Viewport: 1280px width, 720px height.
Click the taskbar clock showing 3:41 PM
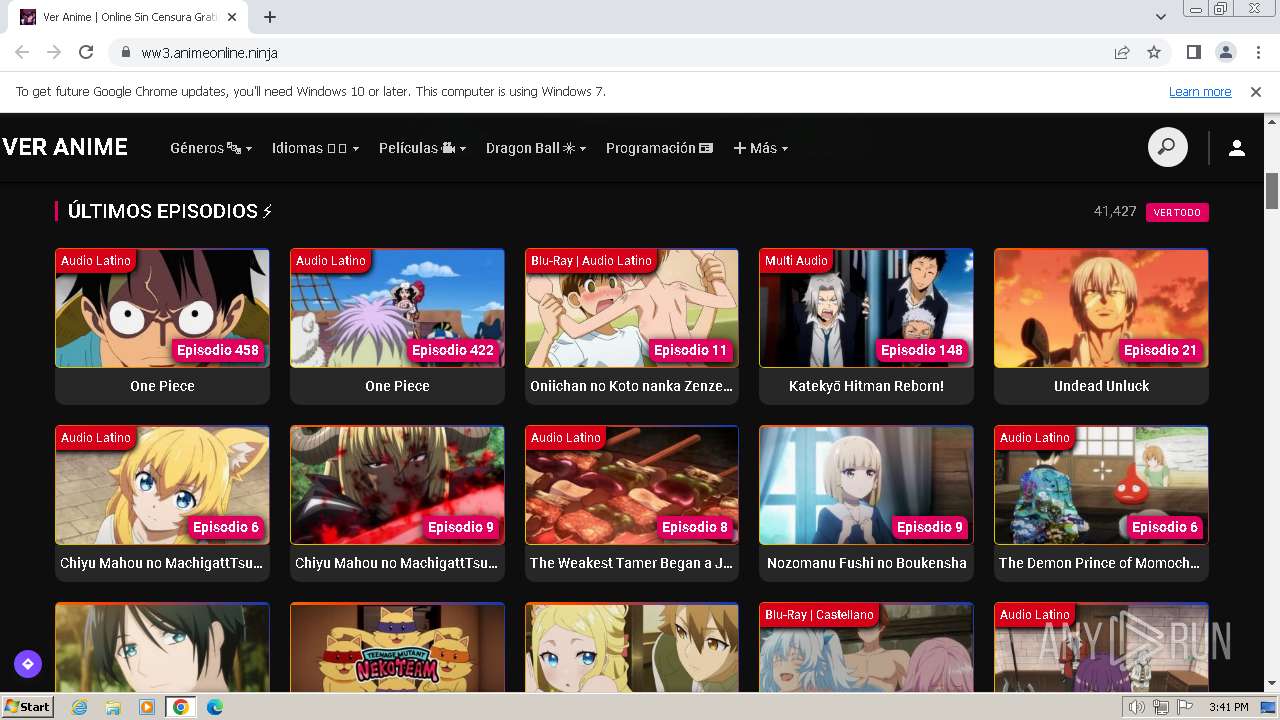click(1228, 707)
